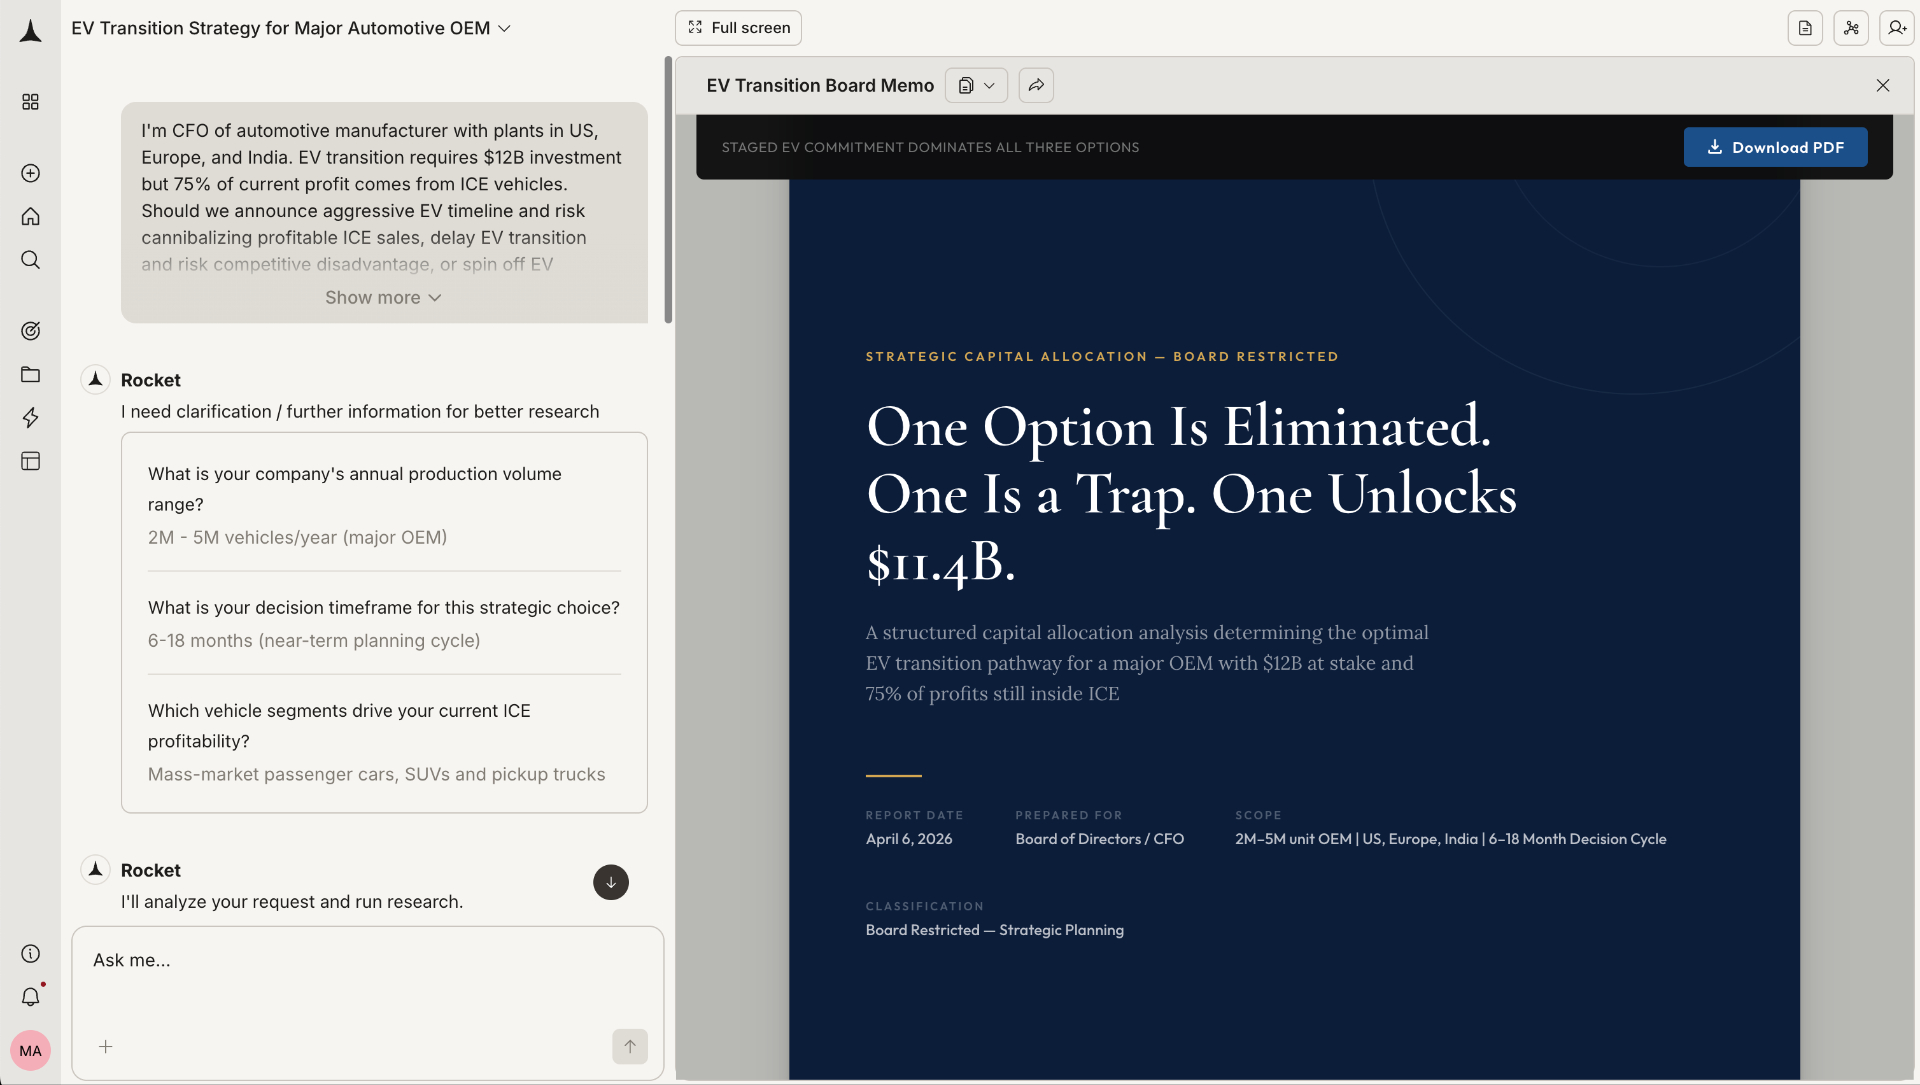
Task: Expand the prompt with Show more
Action: 383,297
